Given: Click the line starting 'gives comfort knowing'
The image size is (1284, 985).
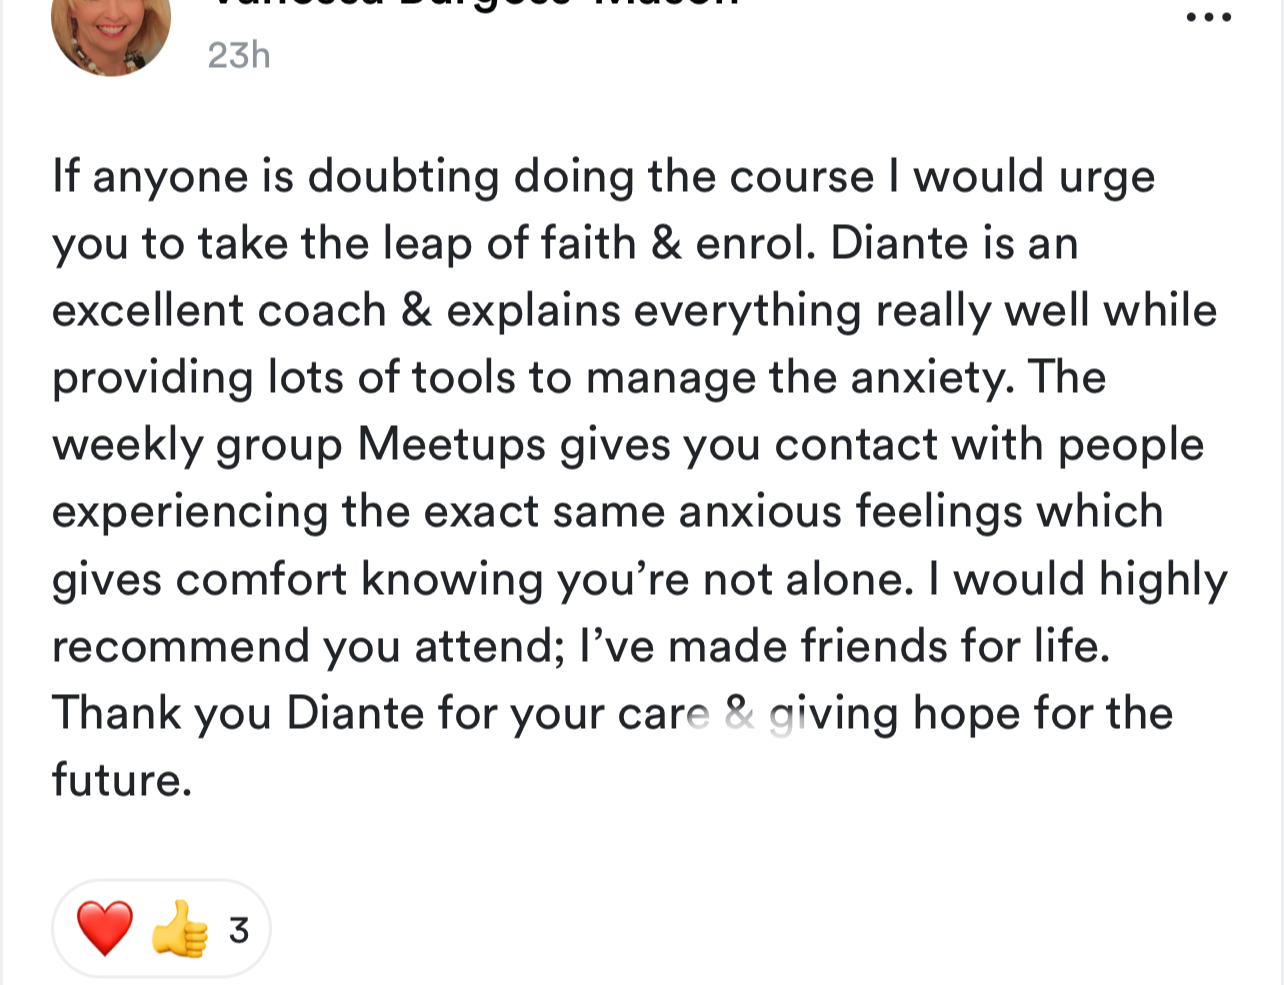Looking at the screenshot, I should click(x=640, y=580).
